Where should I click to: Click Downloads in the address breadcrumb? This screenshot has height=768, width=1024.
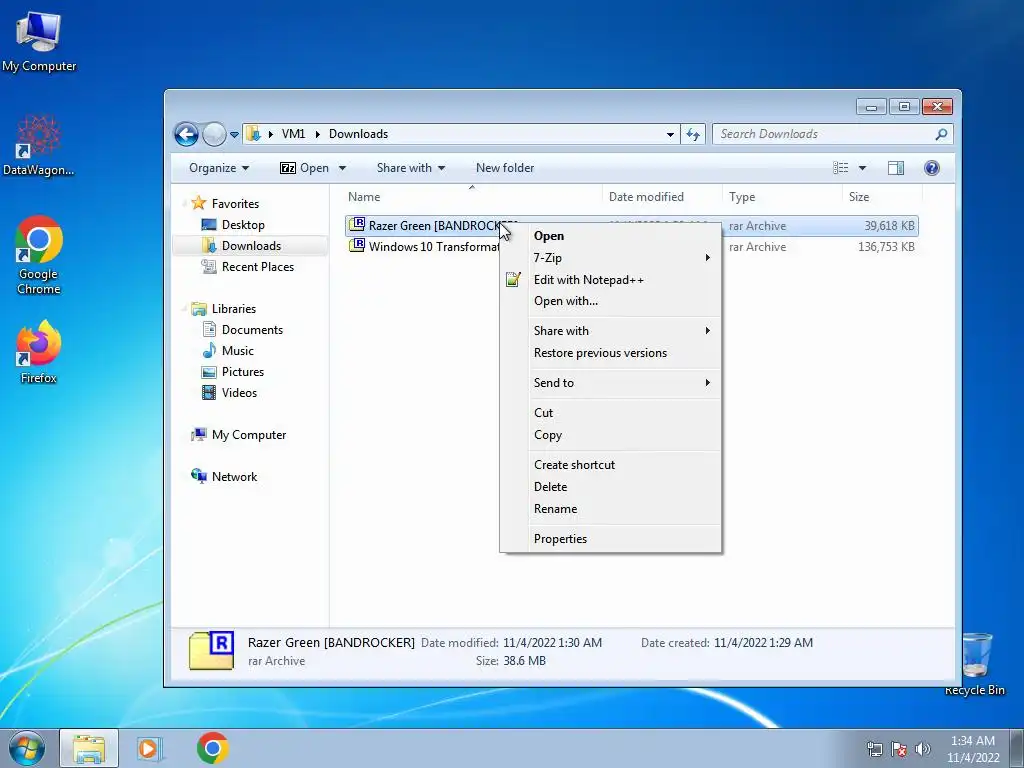coord(358,134)
